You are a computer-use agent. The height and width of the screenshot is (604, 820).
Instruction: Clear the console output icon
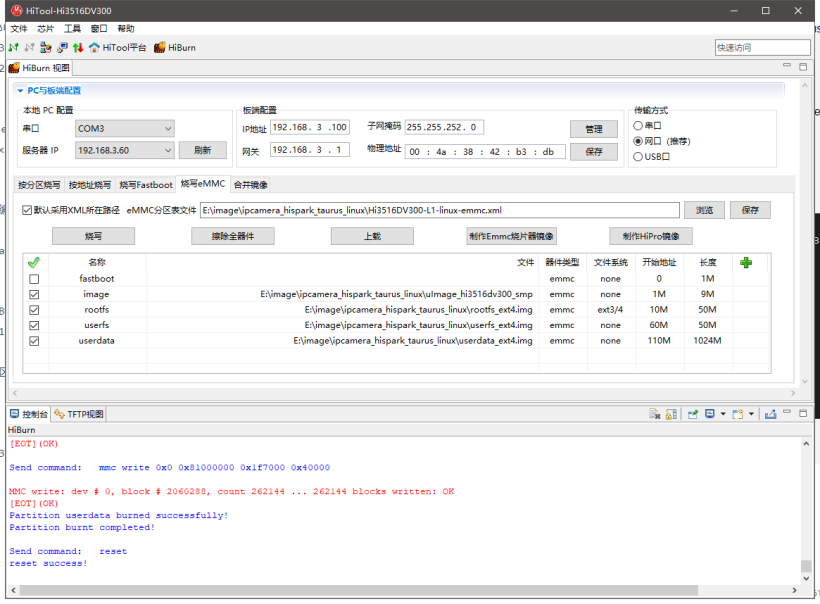655,414
